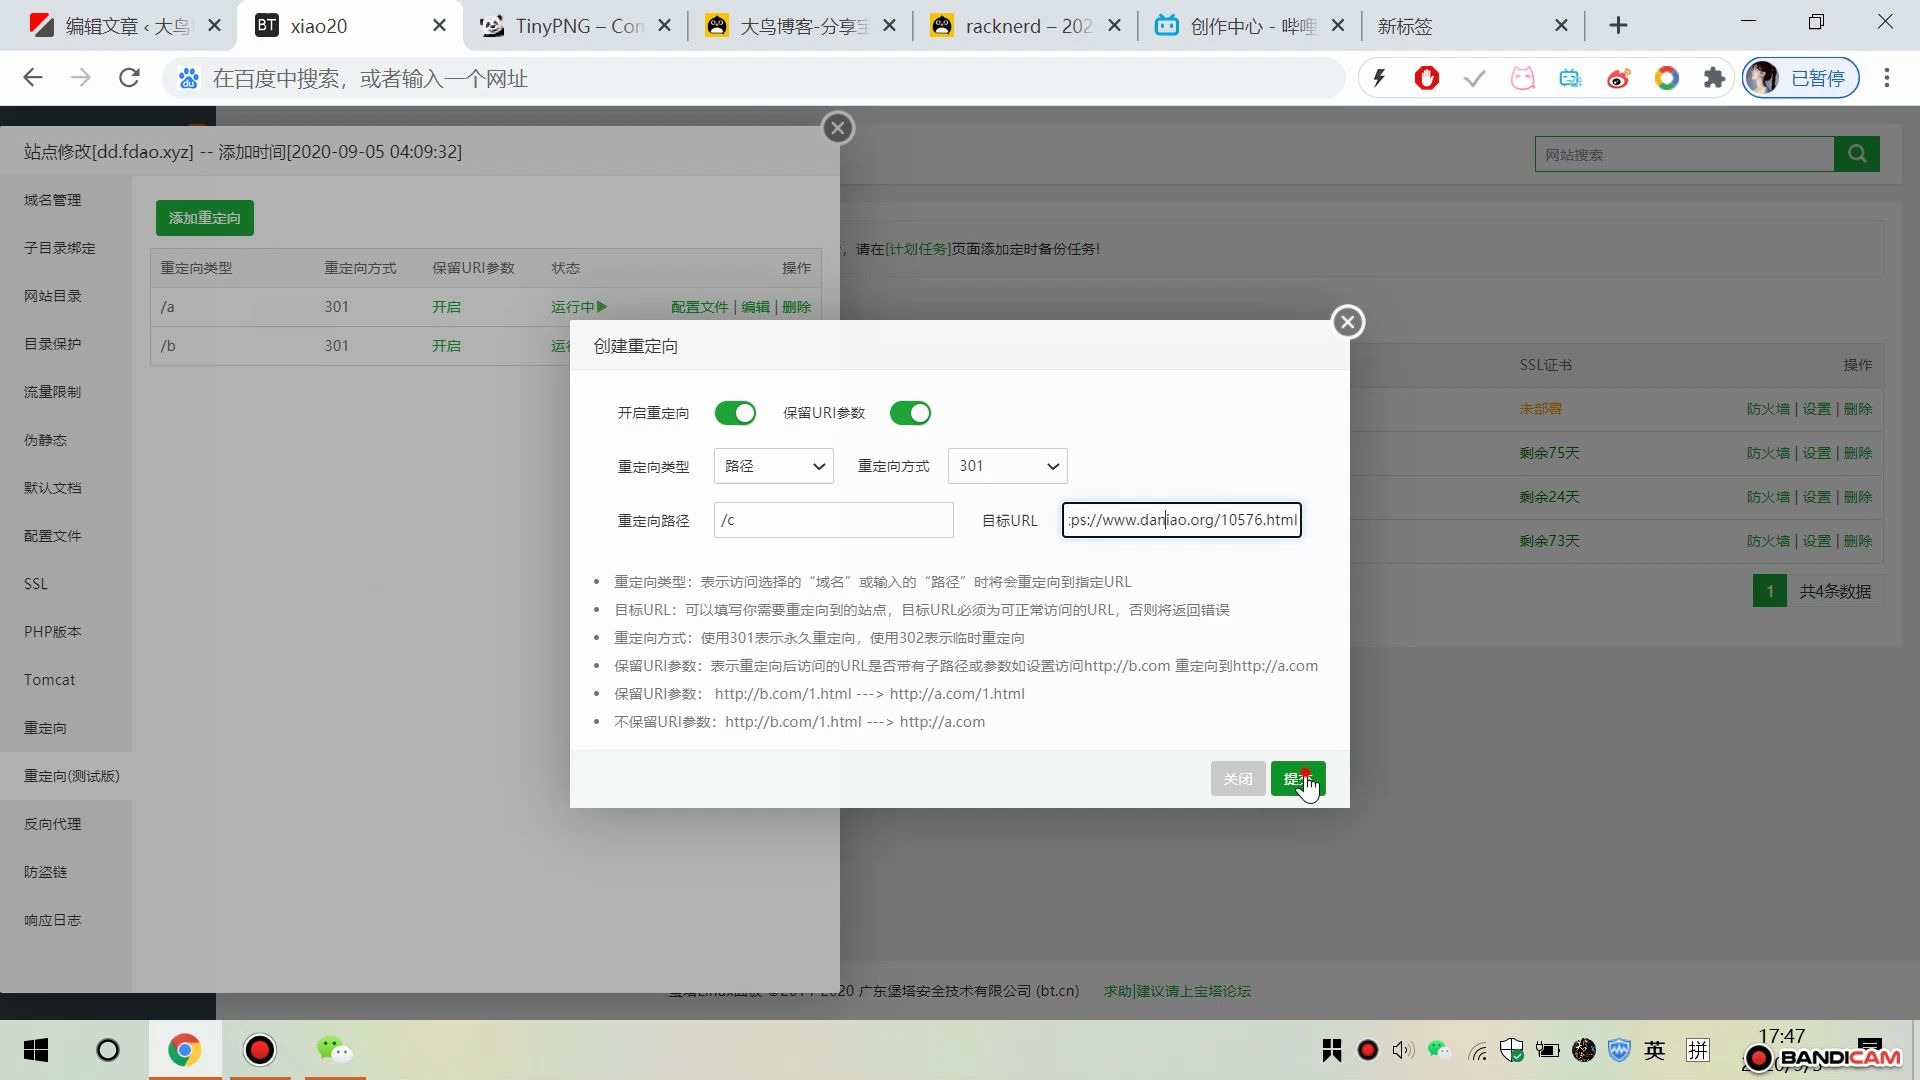Screen dimensions: 1920x1080
Task: Close the 创建重定向 dialog with X icon
Action: point(1348,322)
